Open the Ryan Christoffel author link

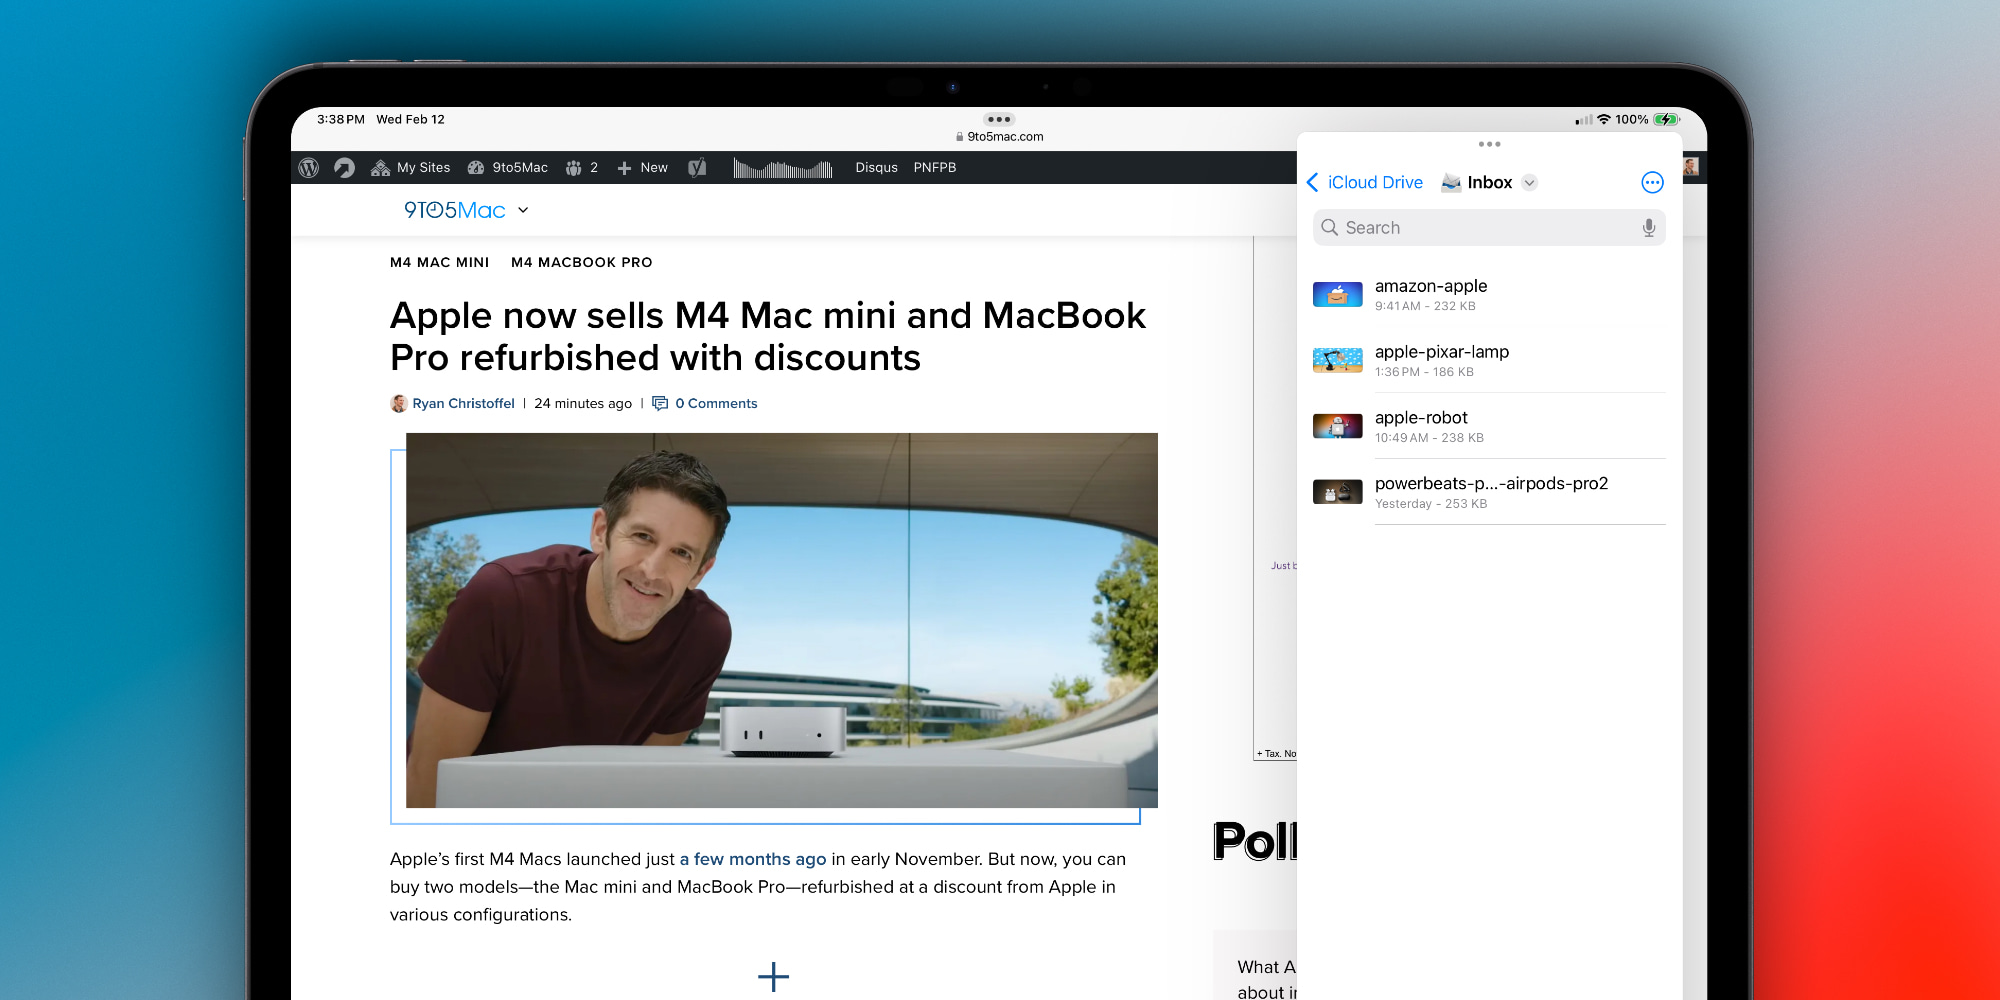click(x=464, y=403)
